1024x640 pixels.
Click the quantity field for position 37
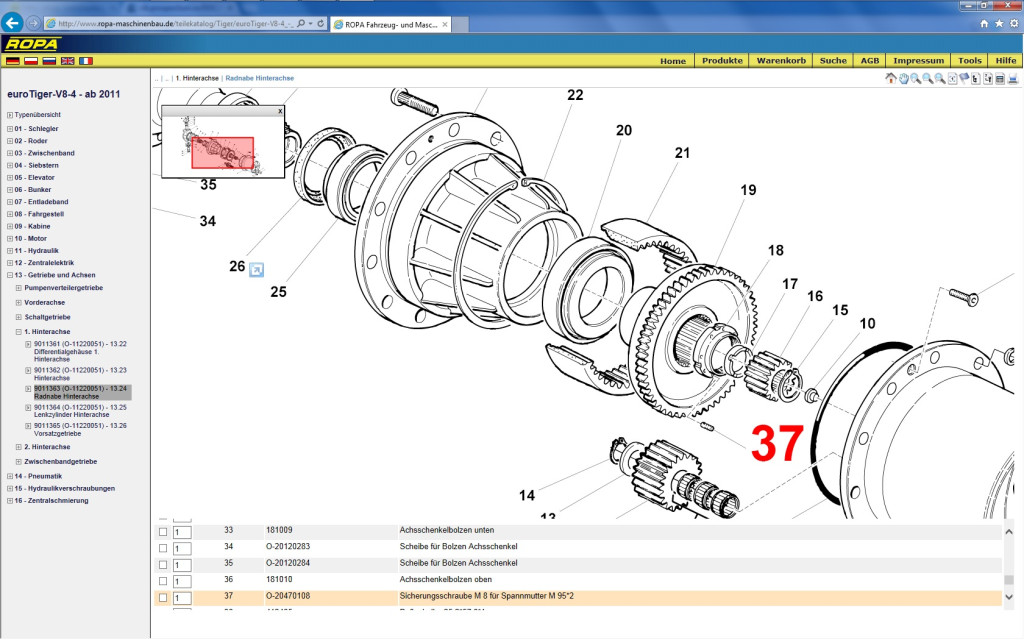tap(182, 598)
